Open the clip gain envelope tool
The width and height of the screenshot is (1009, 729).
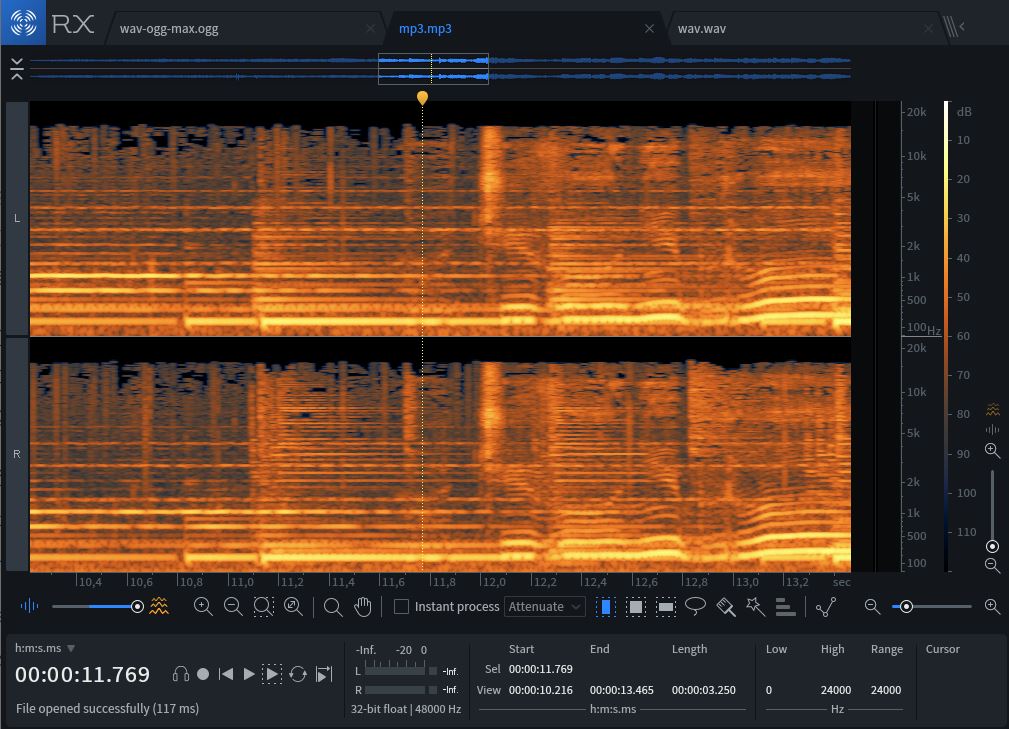(826, 606)
